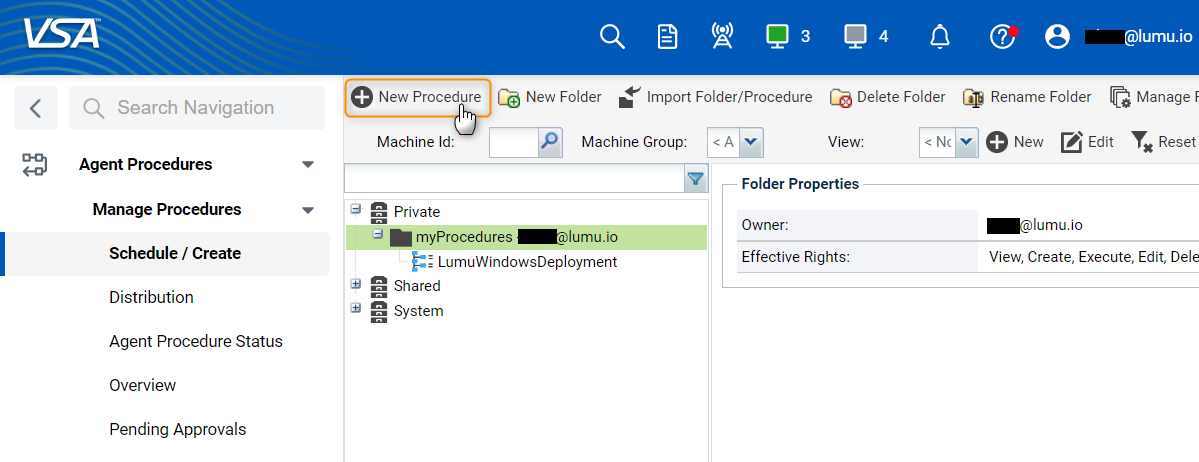This screenshot has width=1199, height=462.
Task: Open the View dropdown
Action: 965,142
